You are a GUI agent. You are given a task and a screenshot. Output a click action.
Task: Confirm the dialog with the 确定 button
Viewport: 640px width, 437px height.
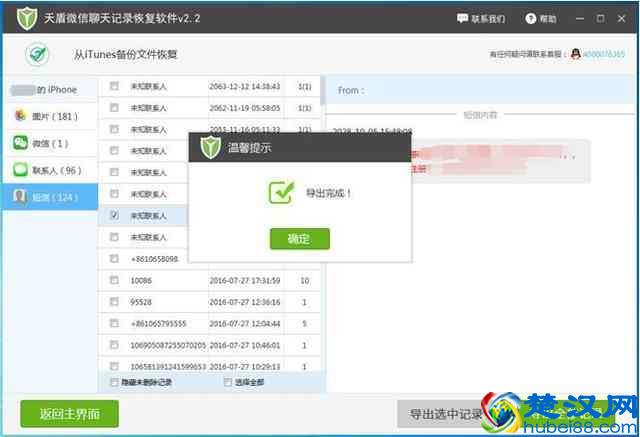coord(300,239)
